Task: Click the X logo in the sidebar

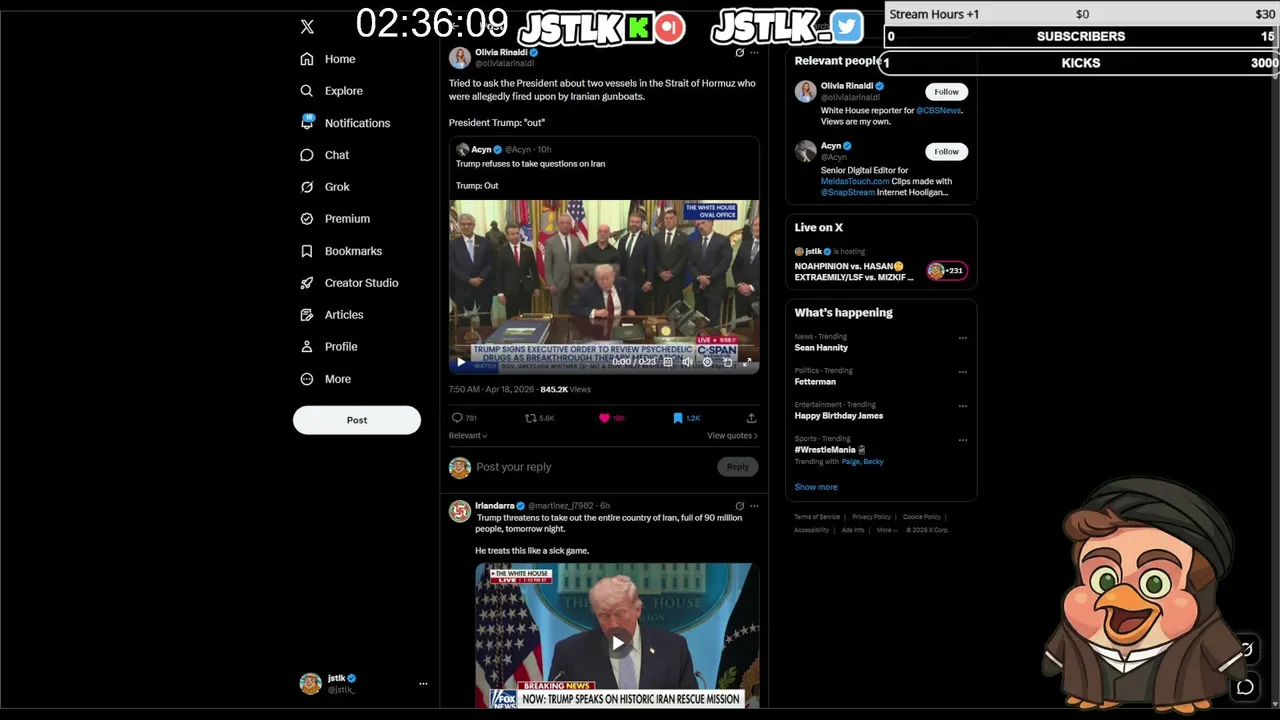Action: point(307,27)
